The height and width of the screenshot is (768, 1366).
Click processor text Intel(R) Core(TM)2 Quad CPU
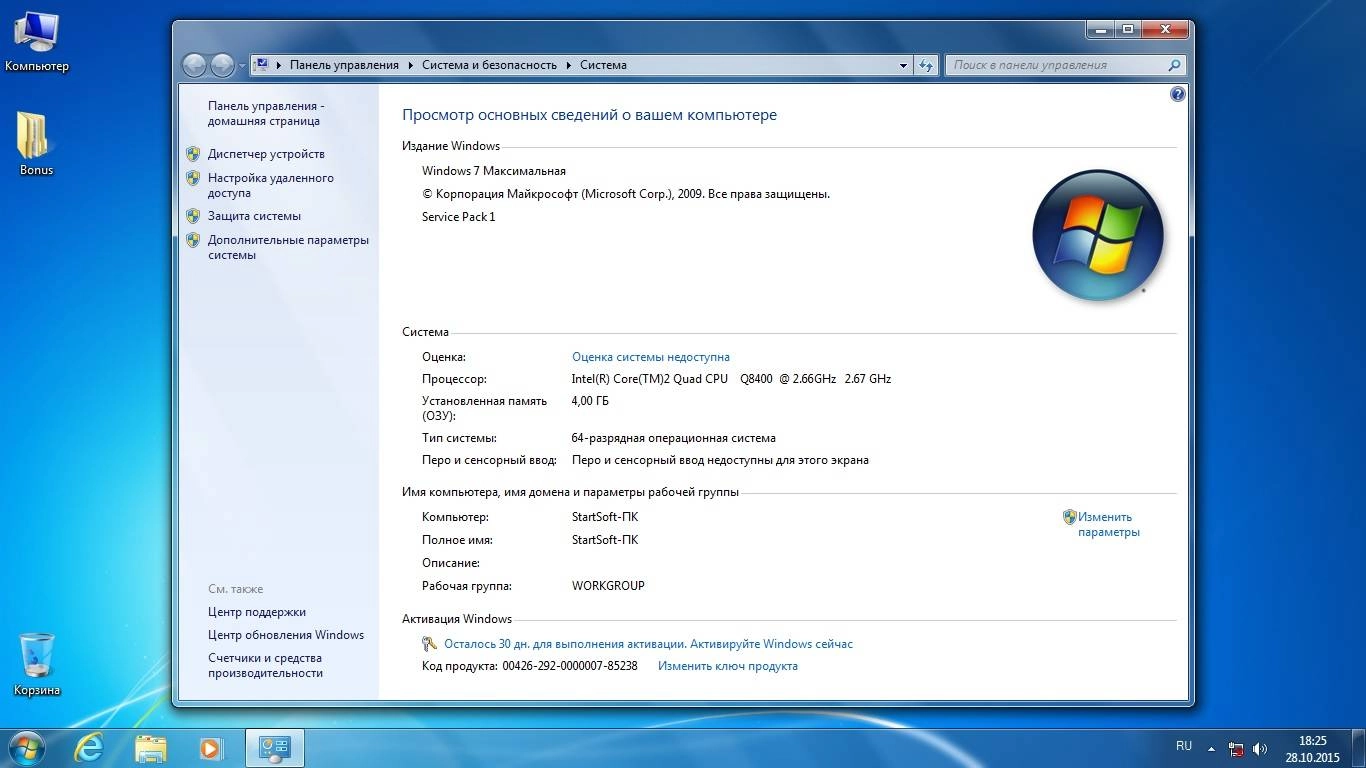(x=650, y=379)
